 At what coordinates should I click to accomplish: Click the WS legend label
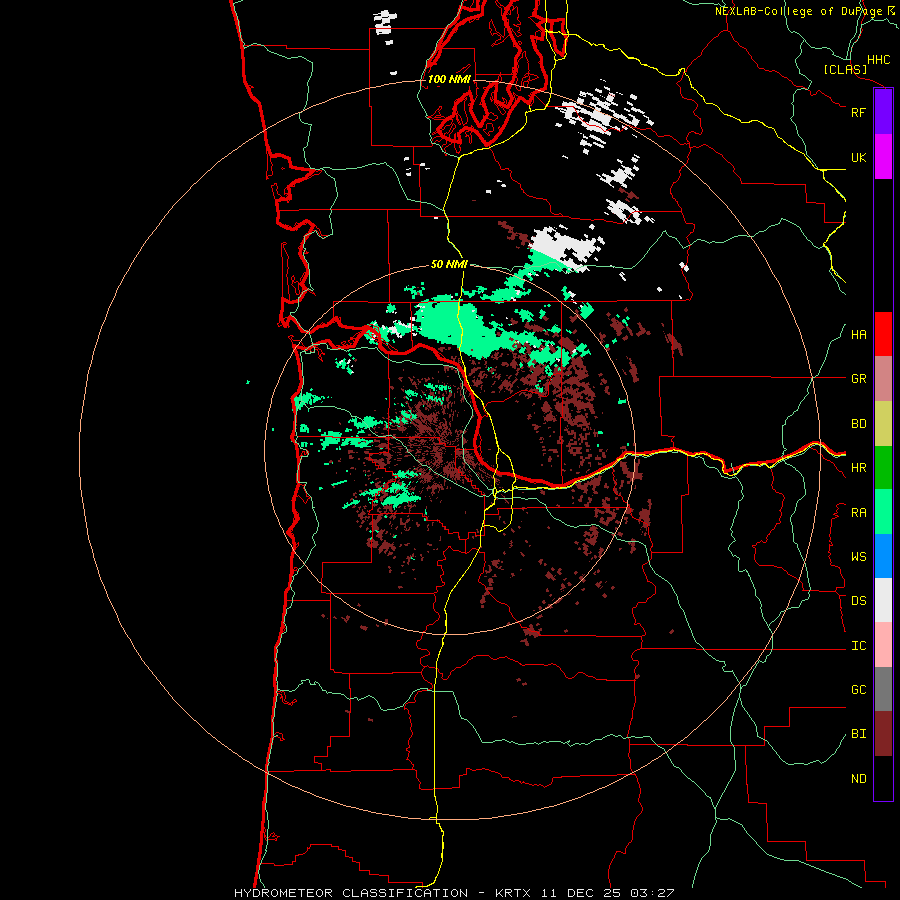(858, 557)
